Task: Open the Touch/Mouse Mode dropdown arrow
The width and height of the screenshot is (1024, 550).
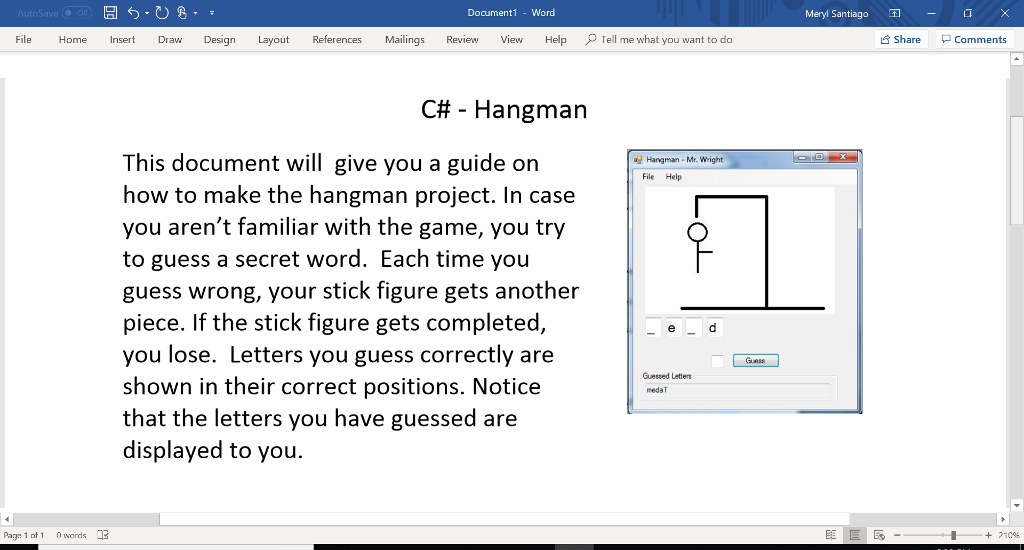Action: pos(195,13)
